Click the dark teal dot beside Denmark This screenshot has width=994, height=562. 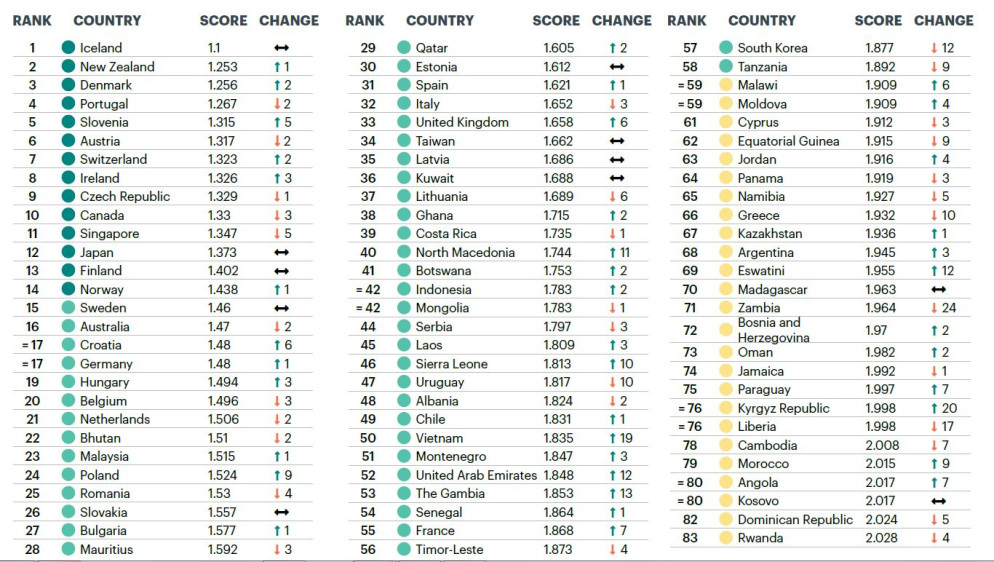pos(68,85)
